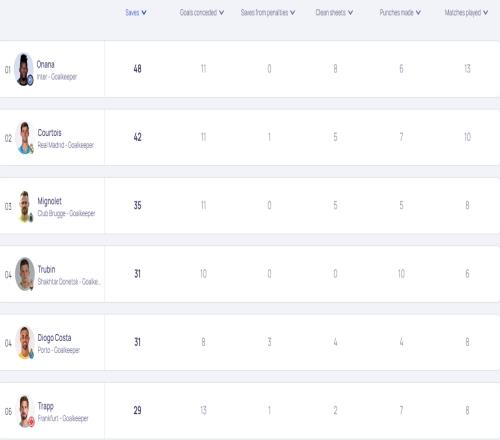Sort by Goals conceded column
This screenshot has width=500, height=440.
[202, 13]
